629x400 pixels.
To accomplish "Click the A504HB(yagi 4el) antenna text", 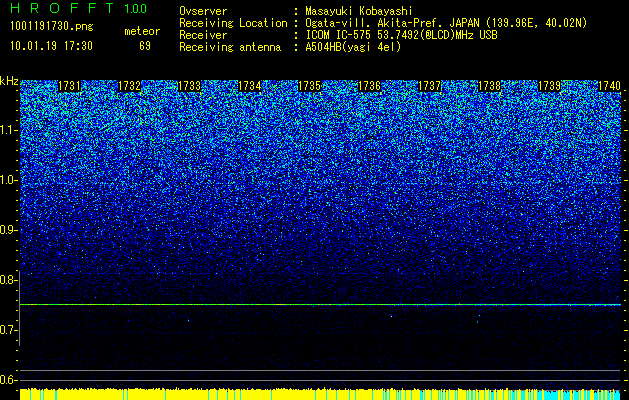I will point(353,47).
